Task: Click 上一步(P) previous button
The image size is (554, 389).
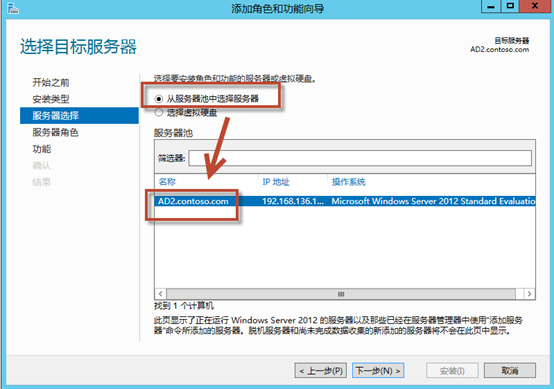Action: [x=320, y=371]
